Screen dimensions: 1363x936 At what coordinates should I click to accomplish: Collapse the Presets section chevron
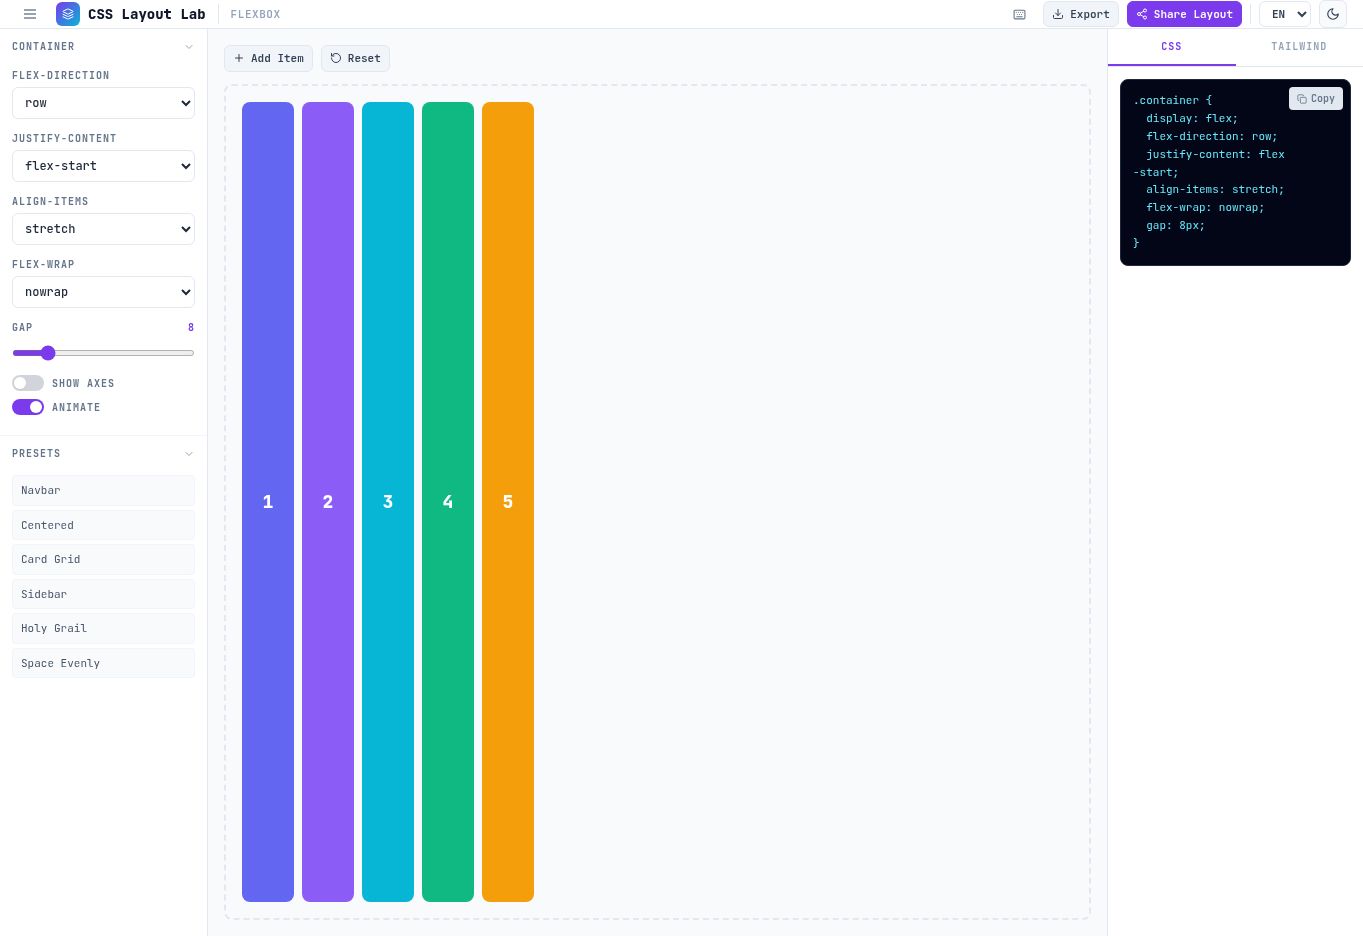click(x=189, y=453)
